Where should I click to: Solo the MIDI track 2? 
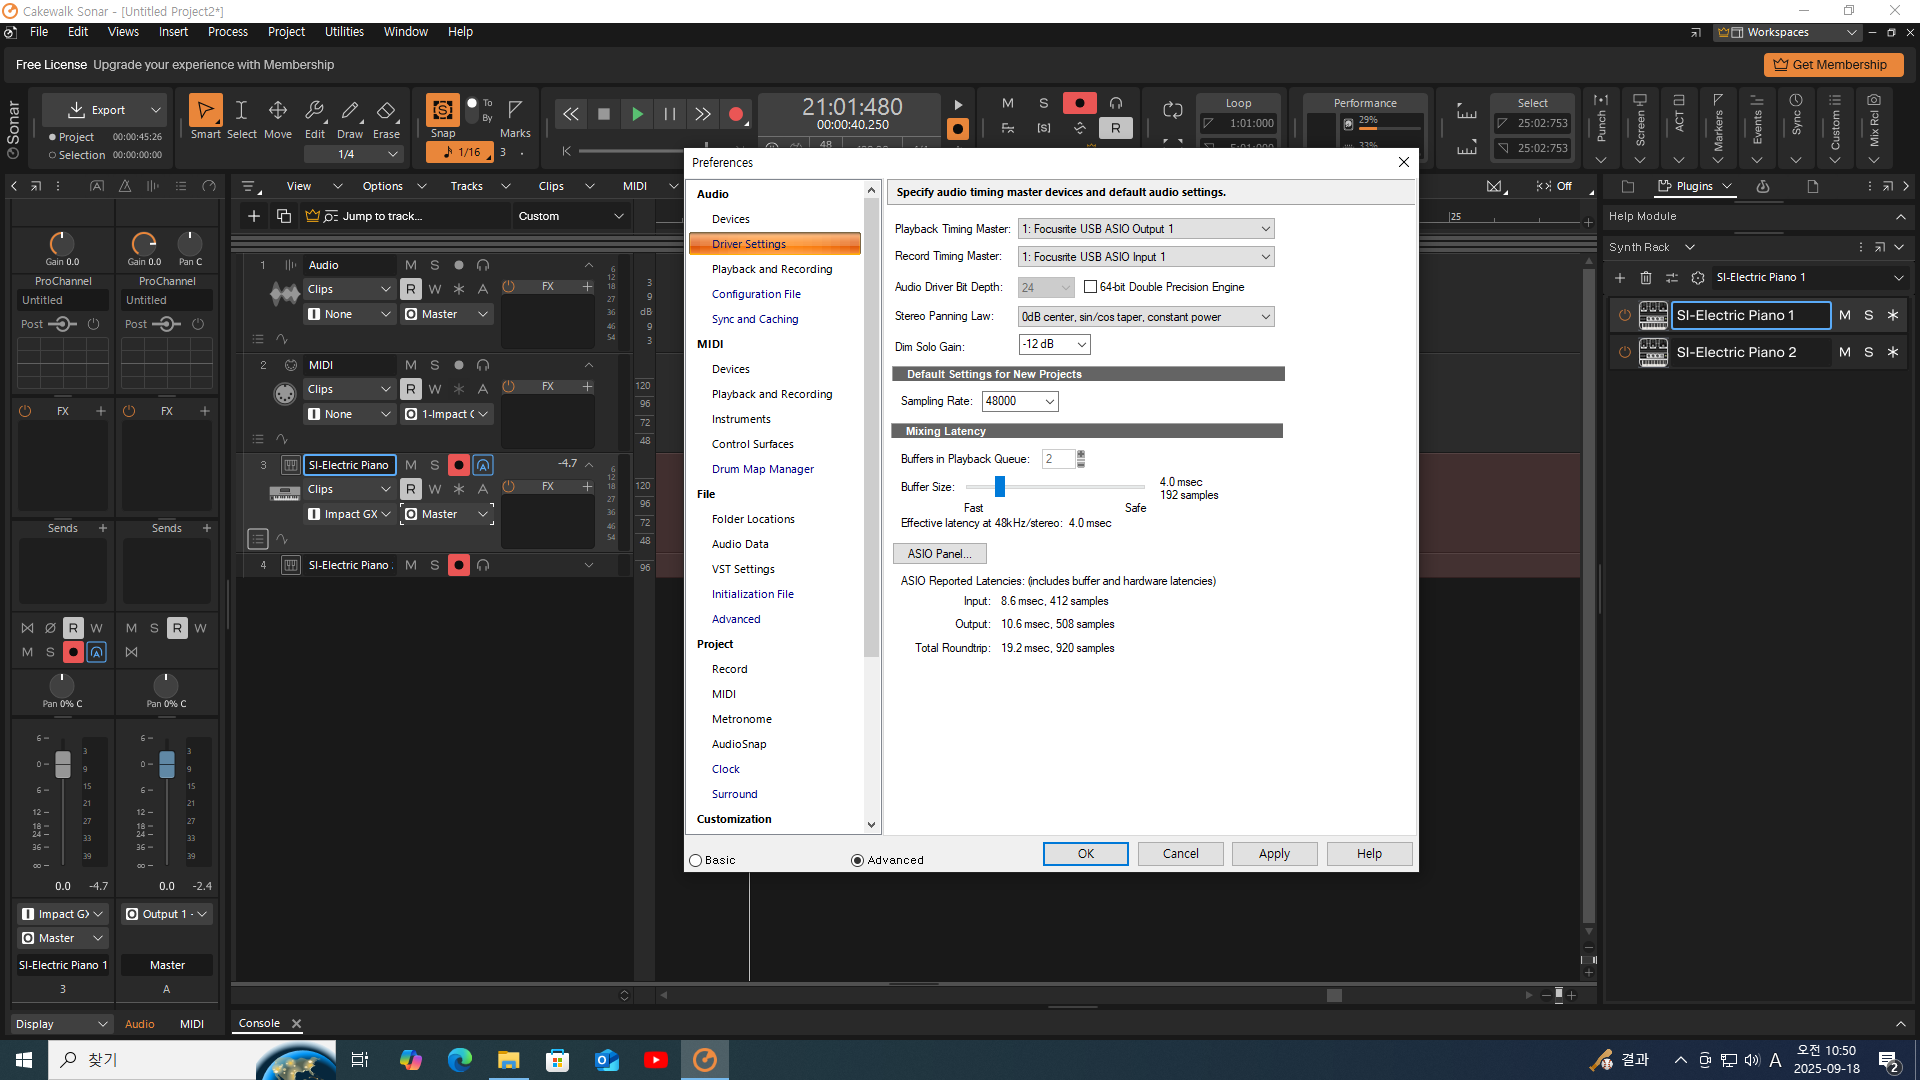click(x=435, y=365)
